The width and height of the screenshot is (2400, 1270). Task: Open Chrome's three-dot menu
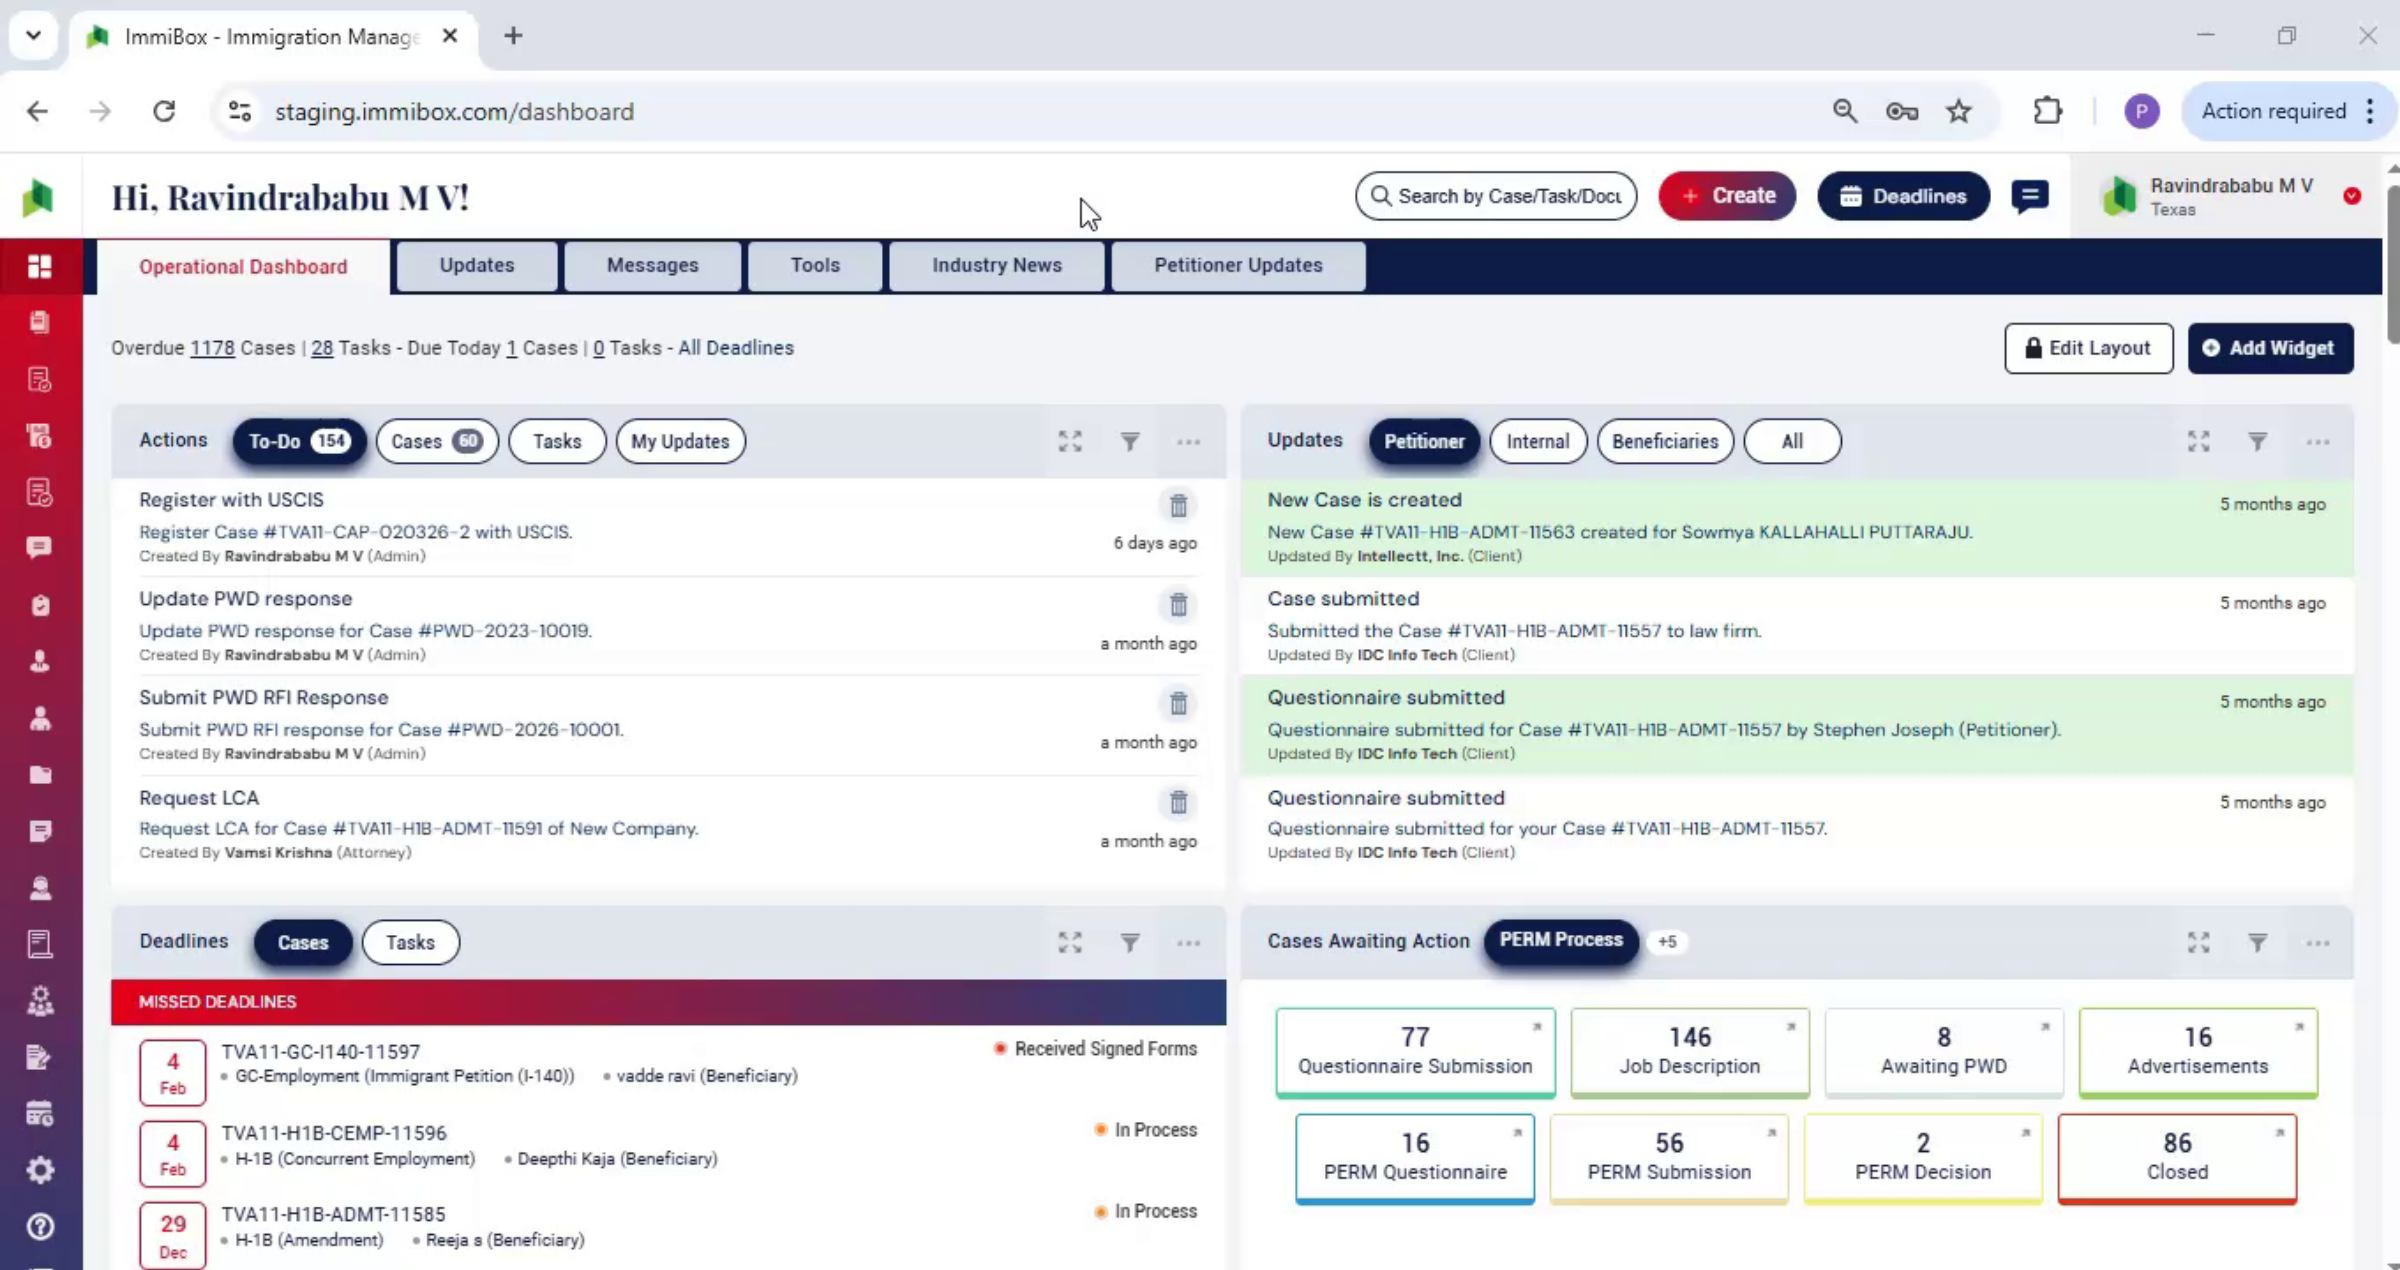2370,111
